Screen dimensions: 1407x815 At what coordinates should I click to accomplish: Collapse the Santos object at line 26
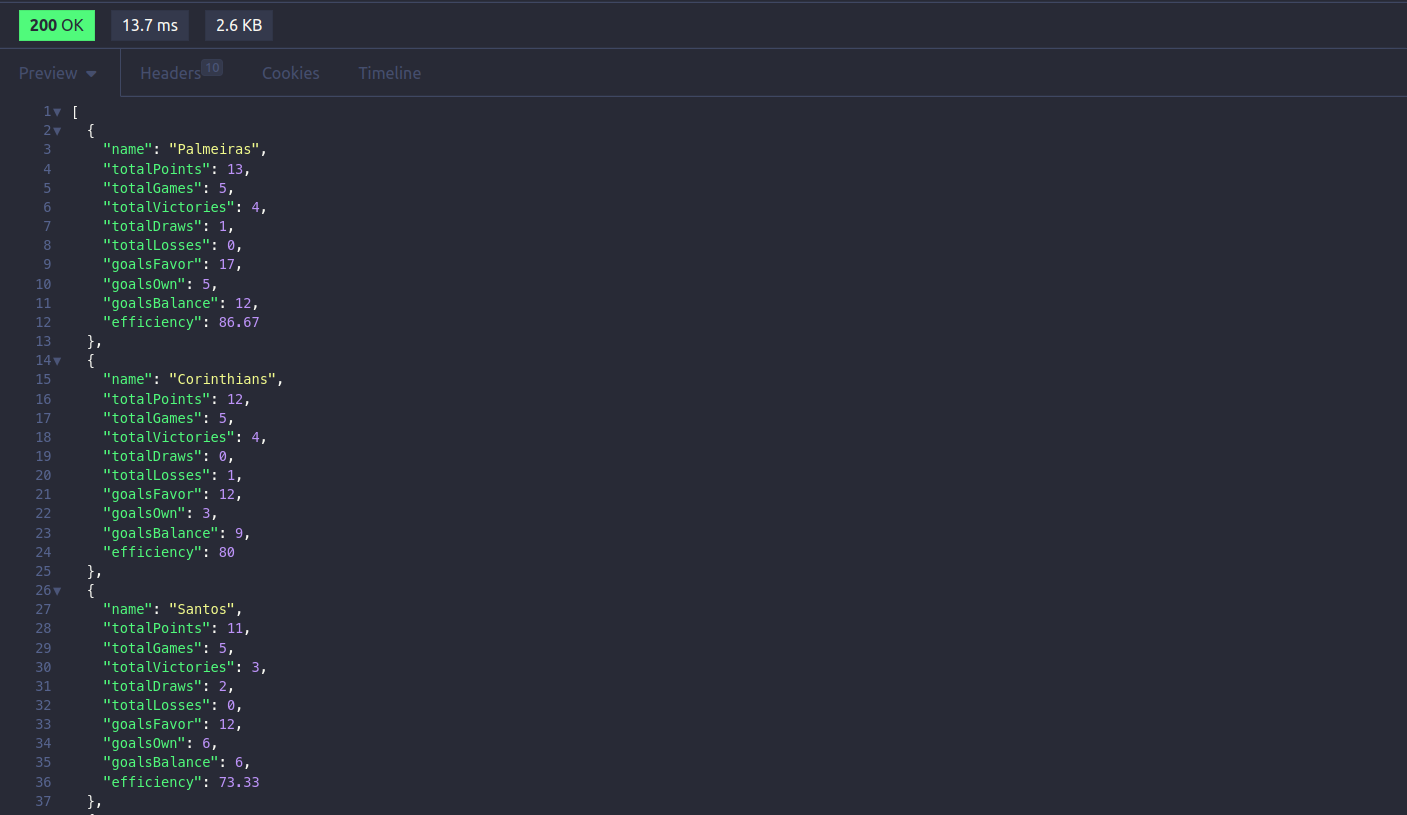(55, 590)
